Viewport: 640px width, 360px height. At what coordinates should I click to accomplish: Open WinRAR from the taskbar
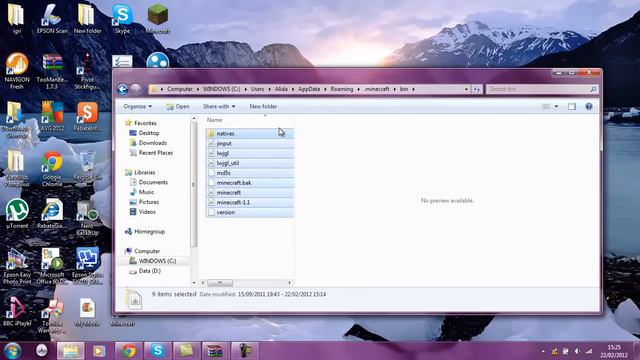tap(215, 351)
